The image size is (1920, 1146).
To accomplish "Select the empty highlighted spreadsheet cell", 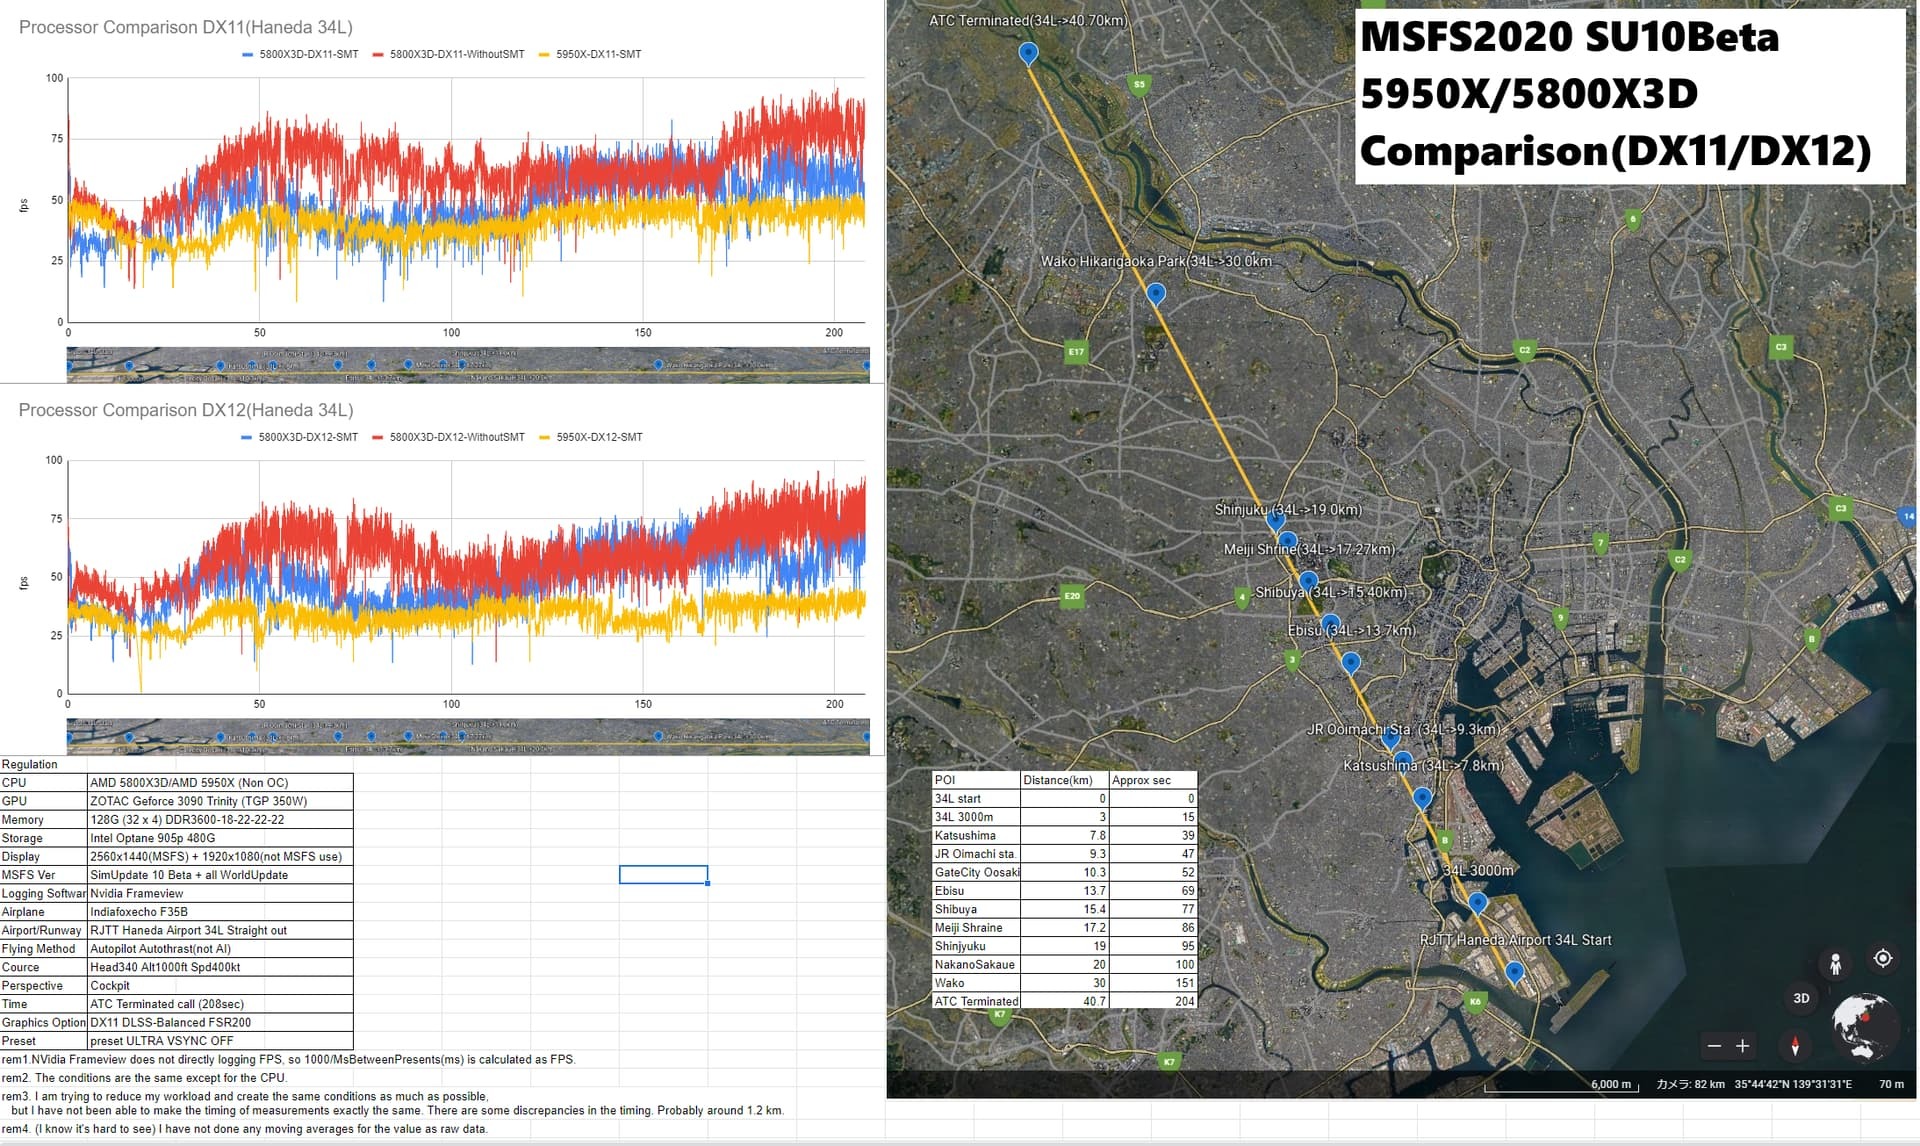I will [663, 875].
